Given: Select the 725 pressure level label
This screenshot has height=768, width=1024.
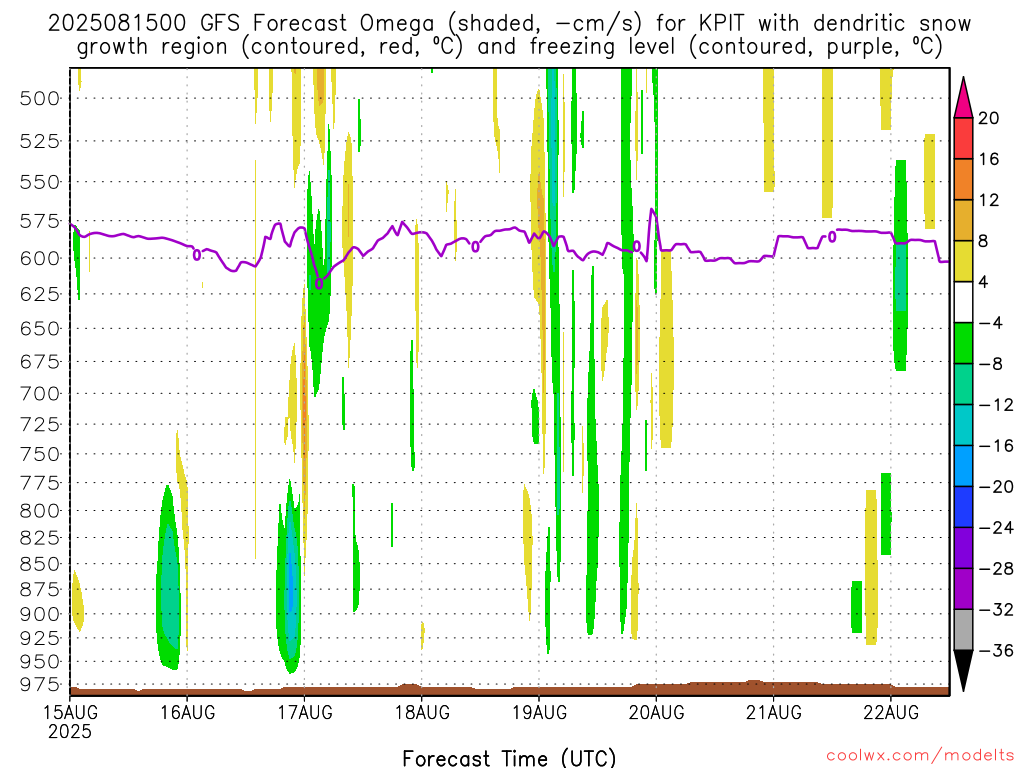Looking at the screenshot, I should pos(39,424).
